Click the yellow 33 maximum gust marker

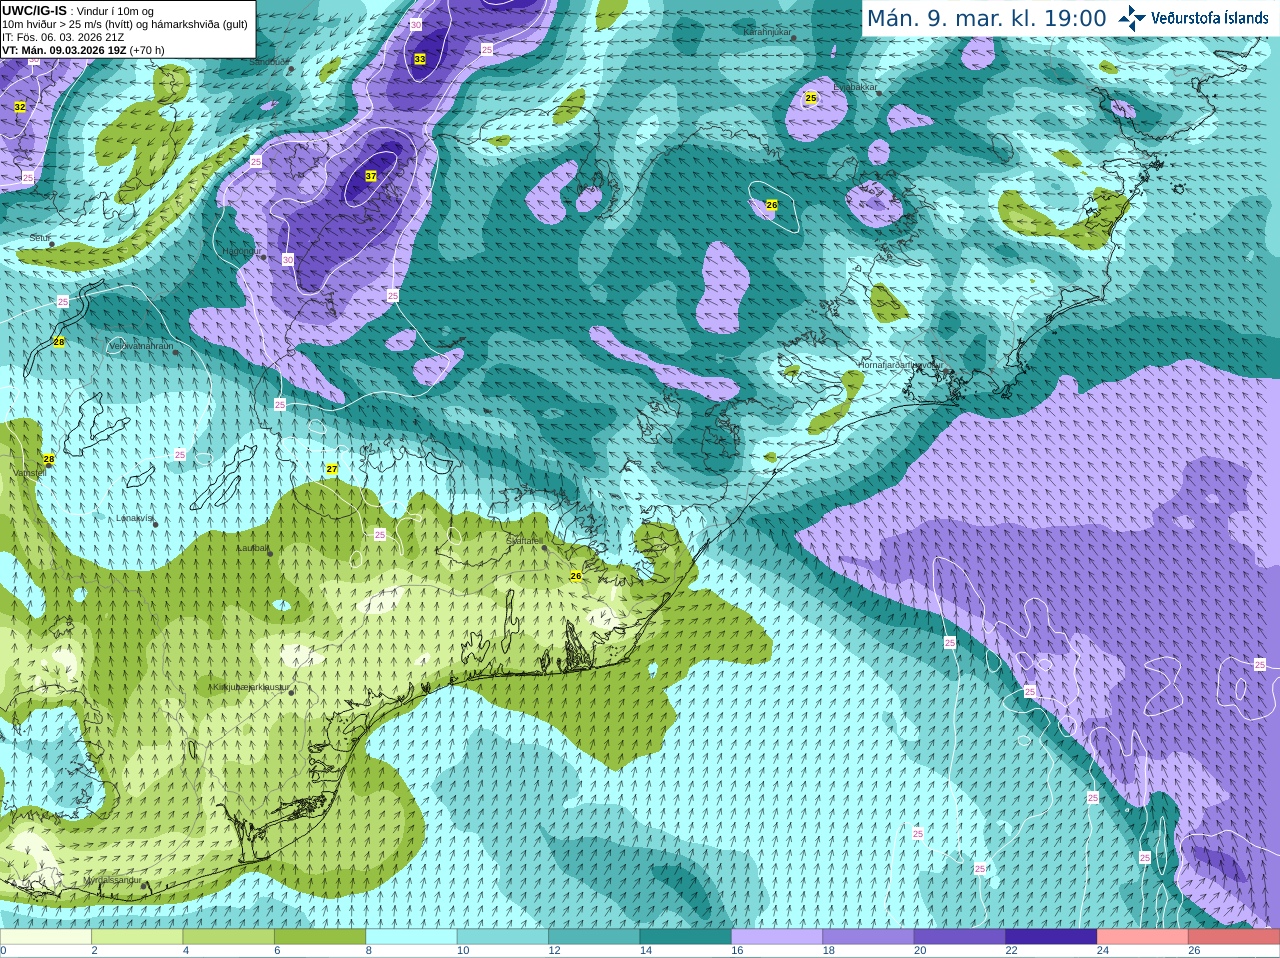tap(420, 59)
